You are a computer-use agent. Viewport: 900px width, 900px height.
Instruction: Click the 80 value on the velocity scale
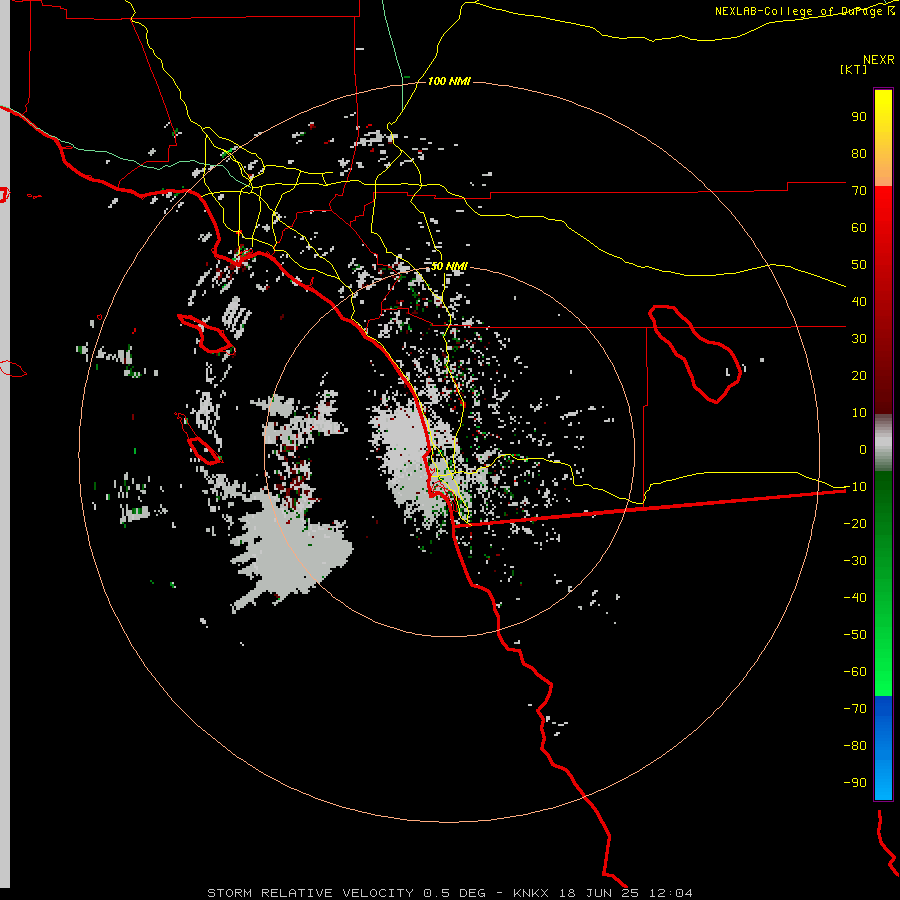pos(859,153)
